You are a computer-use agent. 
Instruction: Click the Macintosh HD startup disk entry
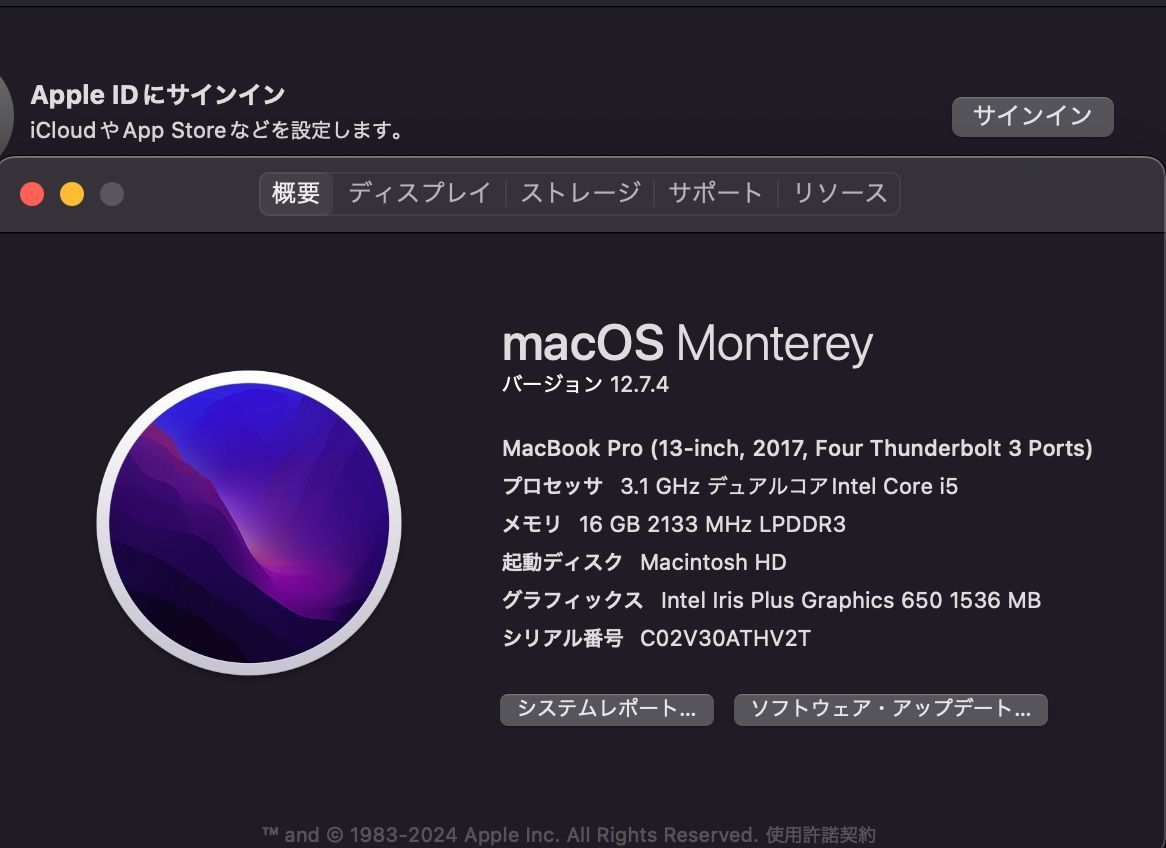click(x=713, y=562)
